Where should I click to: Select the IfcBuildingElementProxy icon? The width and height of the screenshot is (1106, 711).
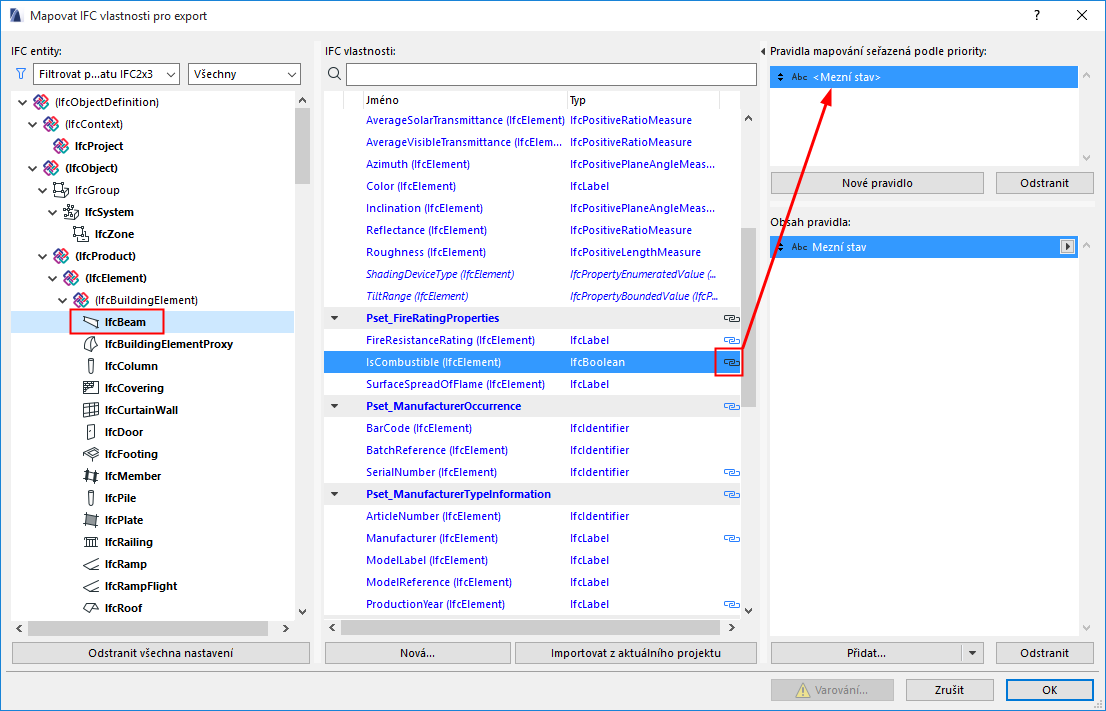(x=90, y=344)
